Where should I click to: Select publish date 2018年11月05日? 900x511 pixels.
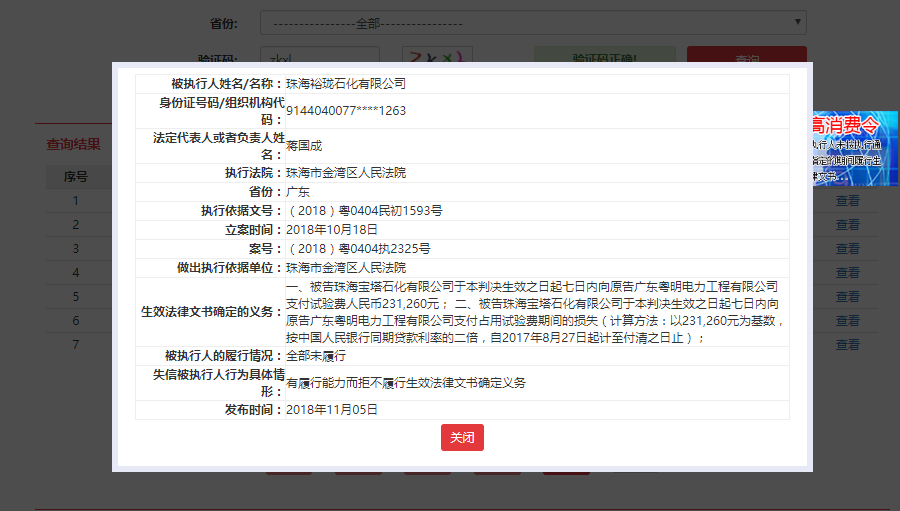[x=332, y=409]
